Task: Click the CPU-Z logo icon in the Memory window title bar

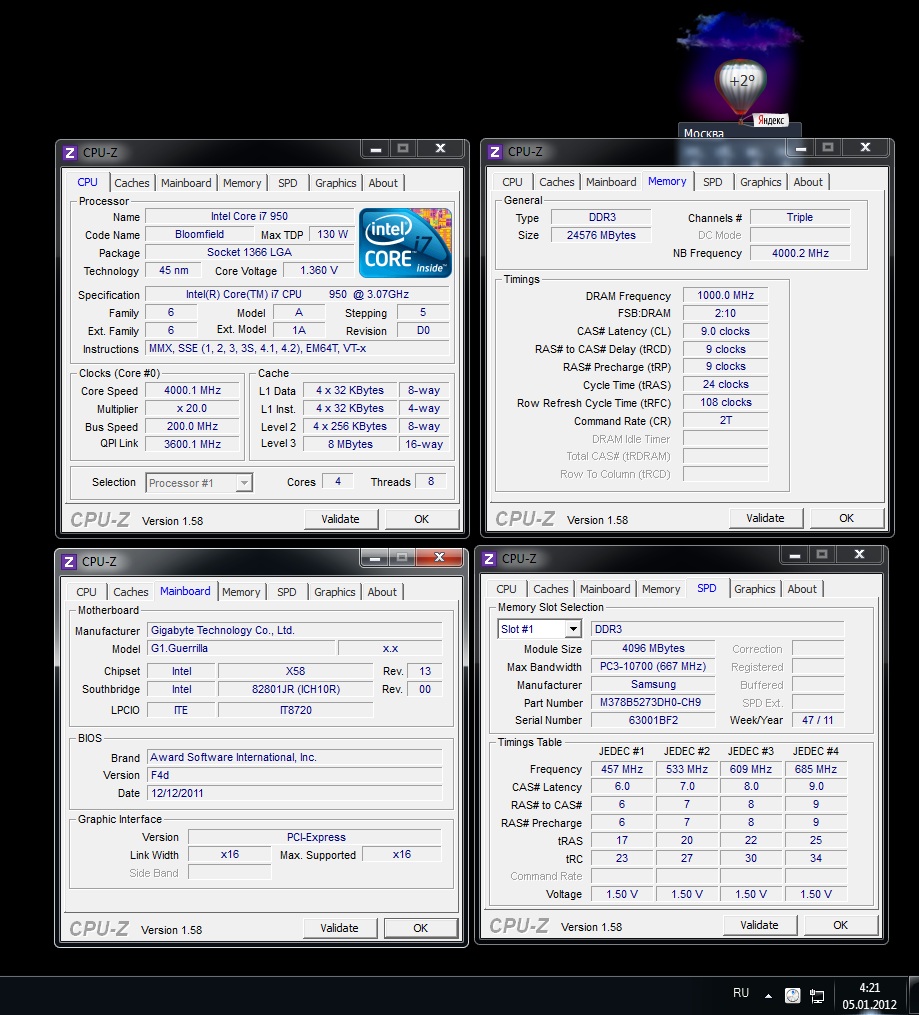Action: [495, 152]
